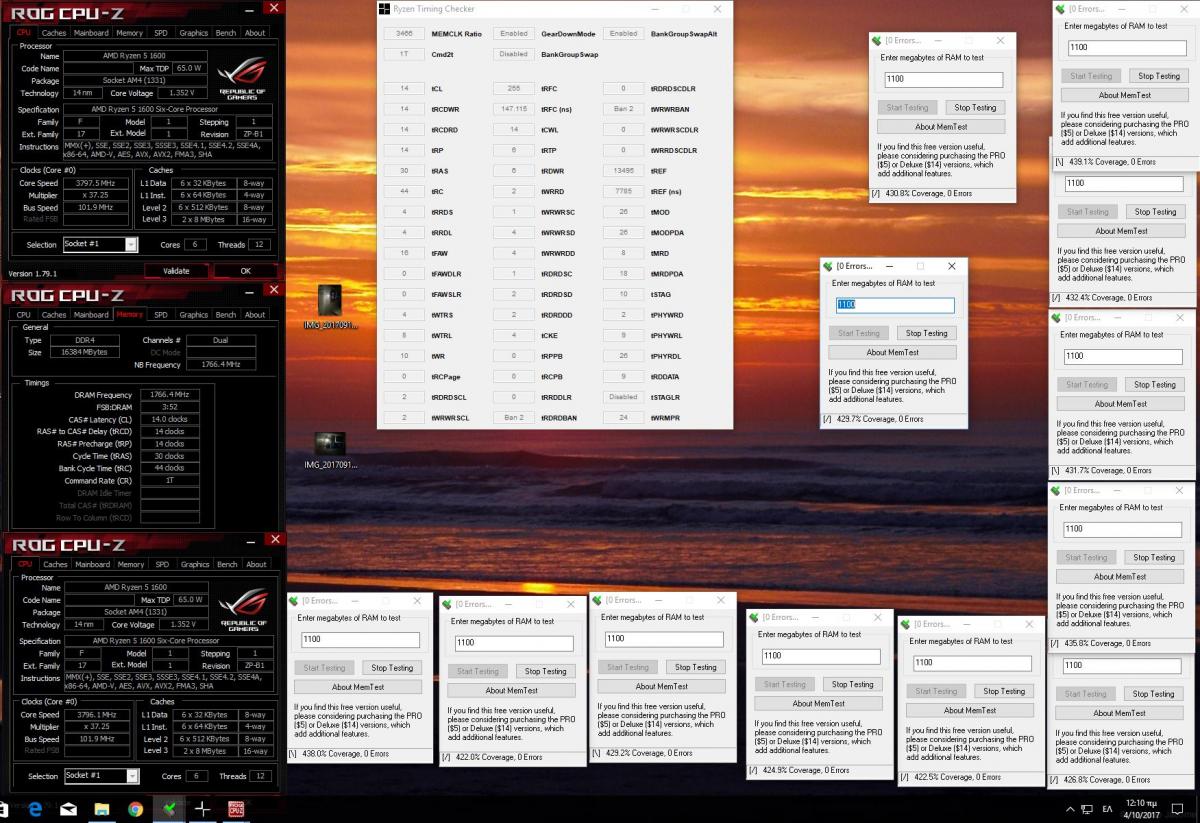
Task: Open About MemTest in the 422.5% coverage window
Action: point(969,711)
